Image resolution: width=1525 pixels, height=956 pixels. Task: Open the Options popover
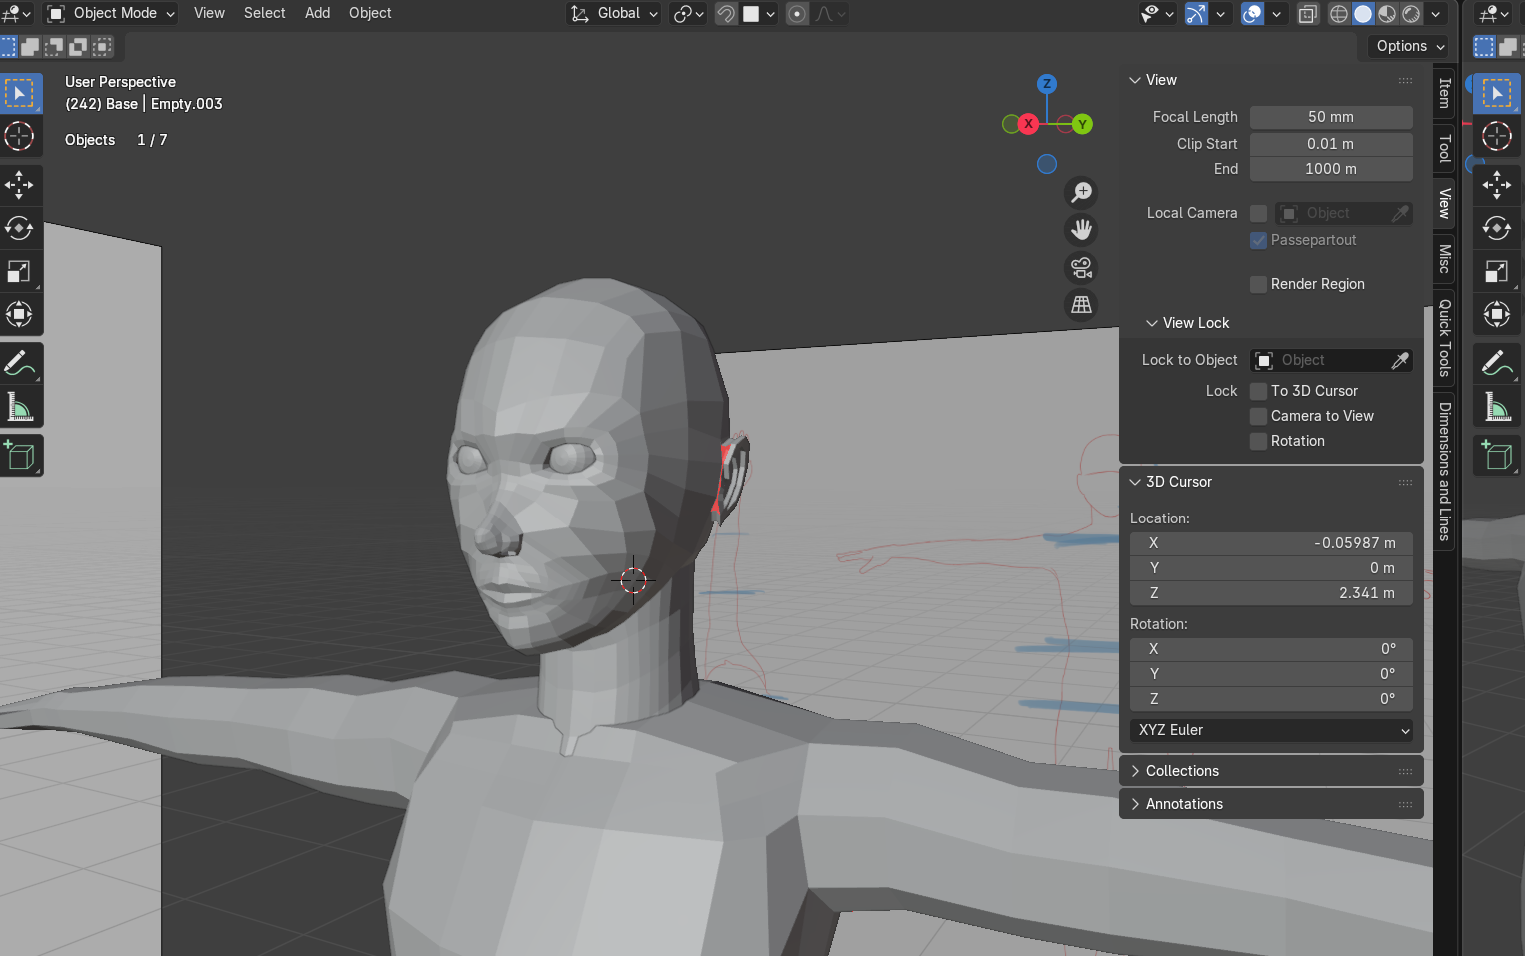(1406, 46)
